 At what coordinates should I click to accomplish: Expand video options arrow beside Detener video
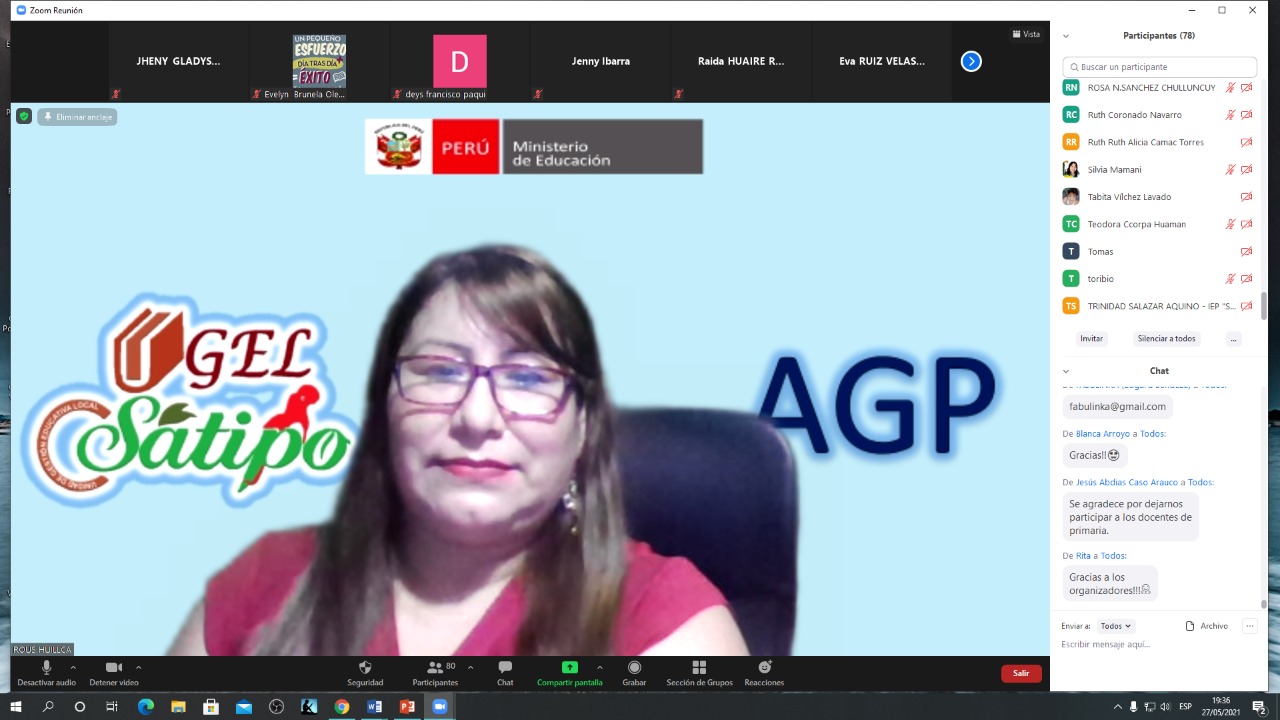pyautogui.click(x=138, y=667)
